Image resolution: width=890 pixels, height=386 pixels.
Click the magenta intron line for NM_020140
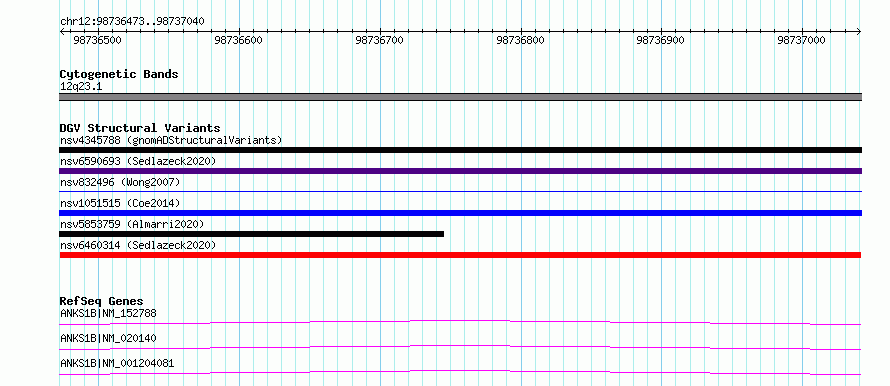click(460, 347)
